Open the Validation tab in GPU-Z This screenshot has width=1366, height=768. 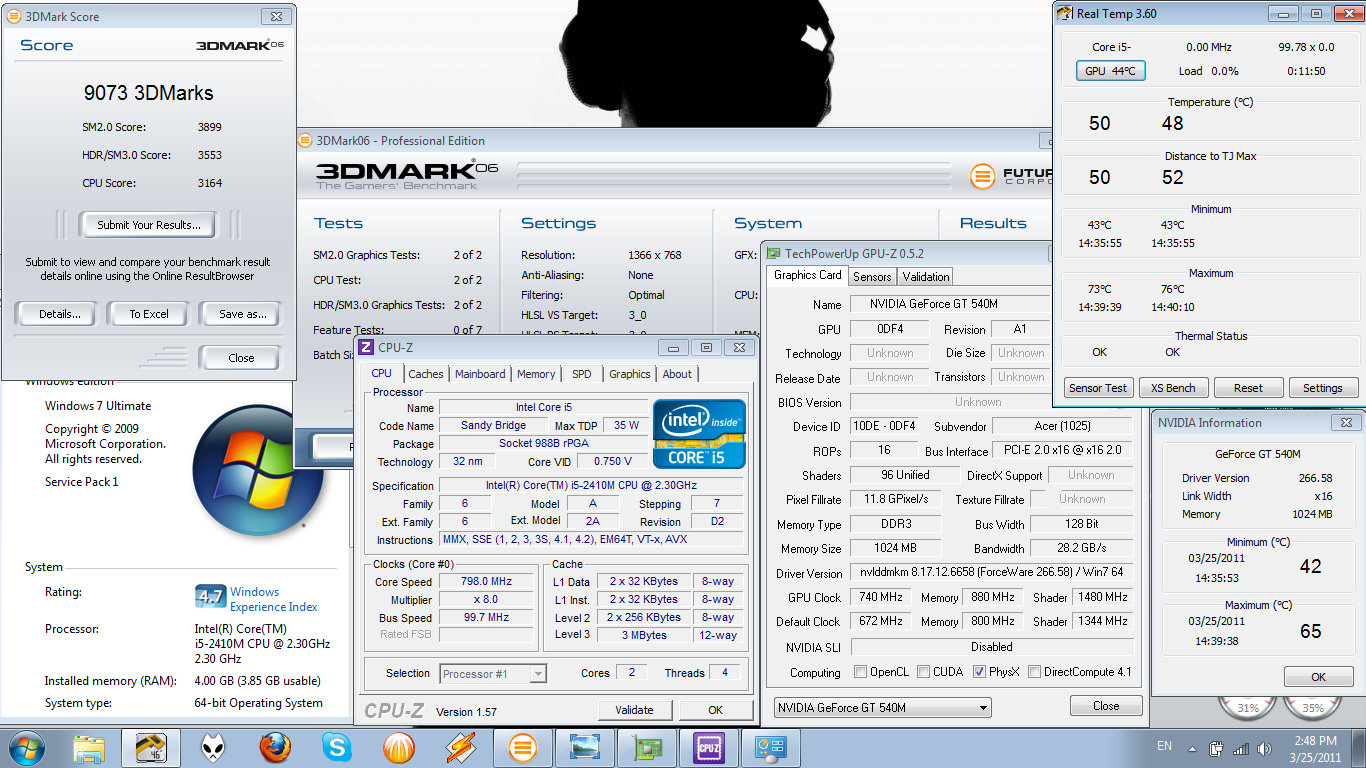(926, 277)
